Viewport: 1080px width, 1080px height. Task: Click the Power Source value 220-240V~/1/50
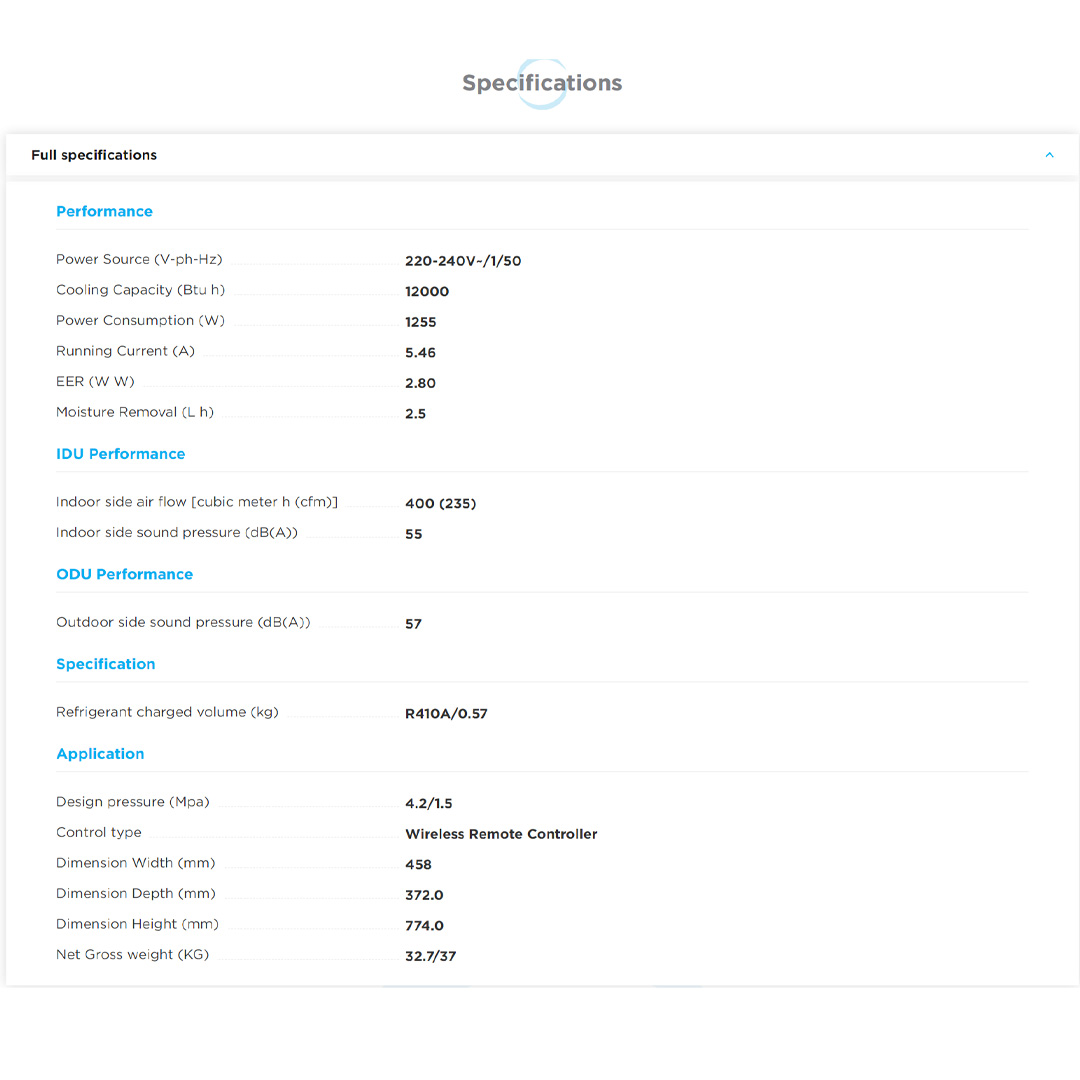coord(463,261)
